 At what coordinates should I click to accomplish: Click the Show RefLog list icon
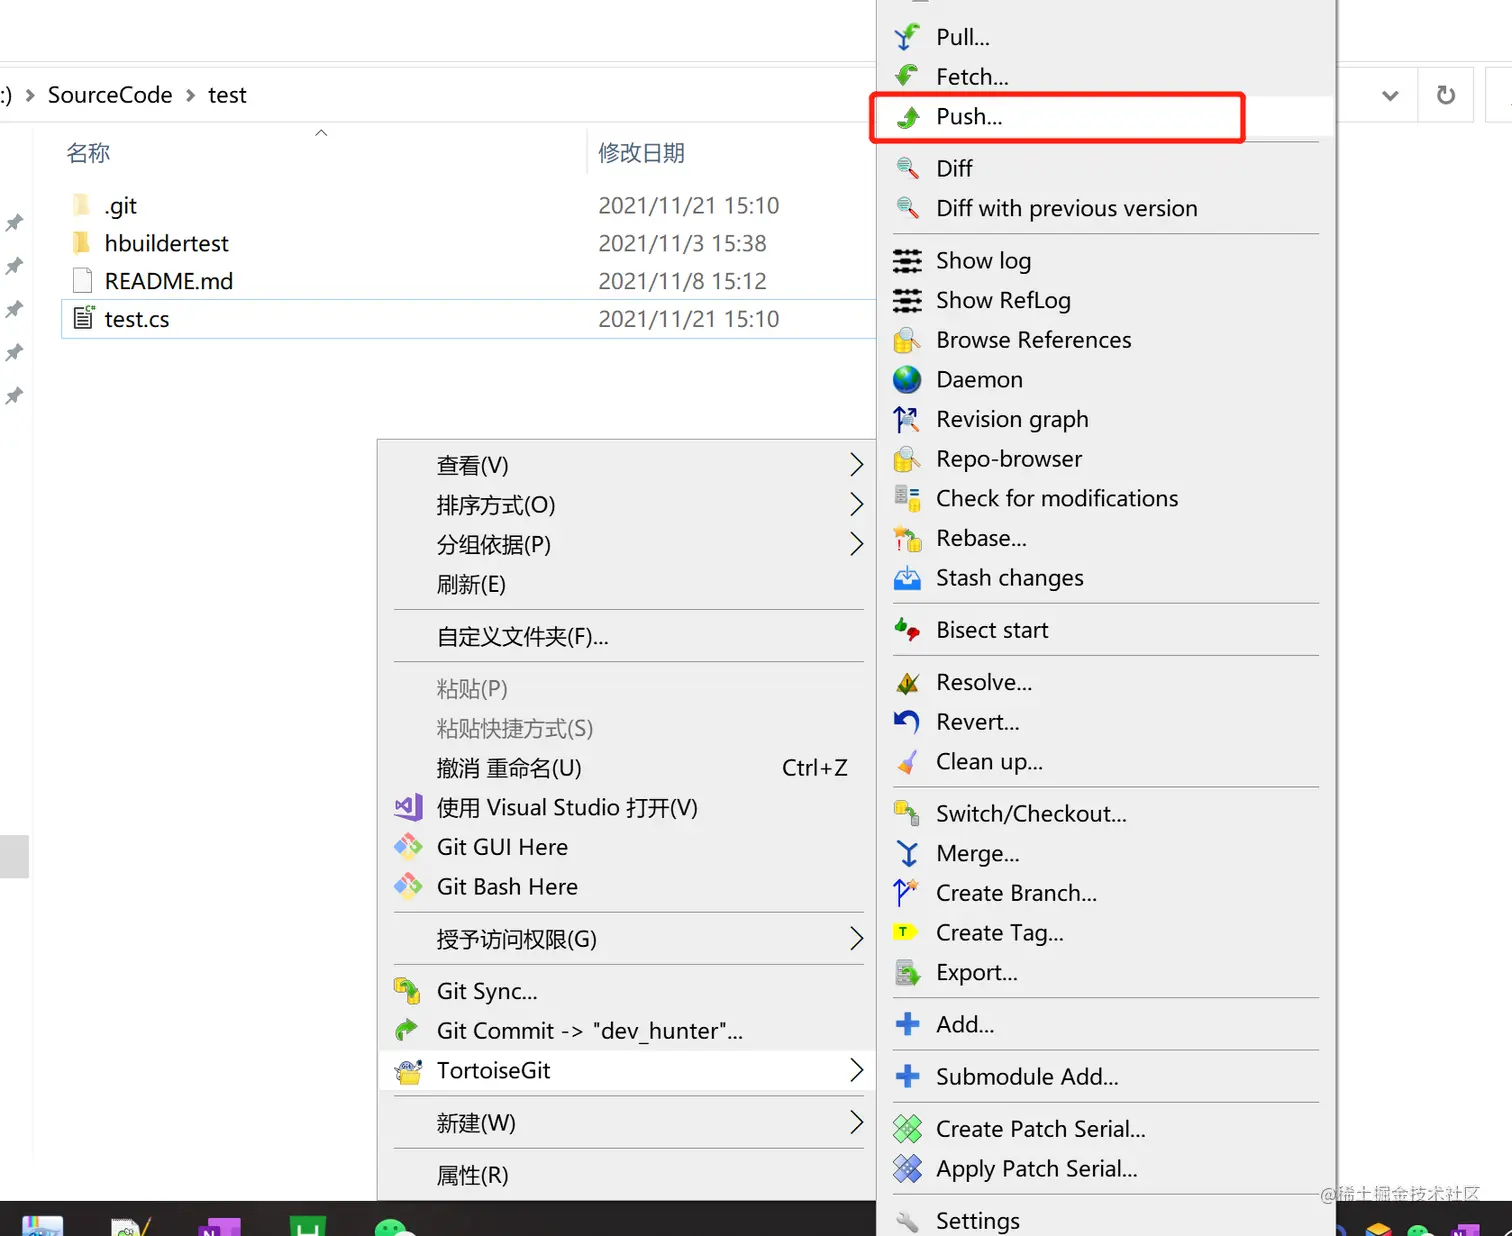(x=907, y=300)
